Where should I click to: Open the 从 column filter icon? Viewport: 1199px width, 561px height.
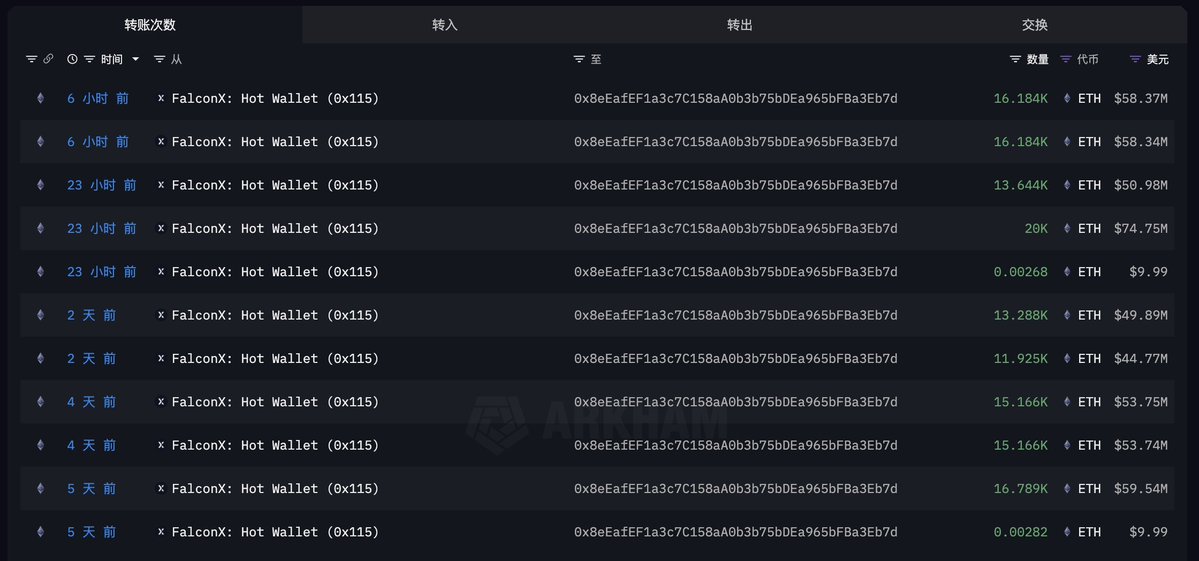159,59
